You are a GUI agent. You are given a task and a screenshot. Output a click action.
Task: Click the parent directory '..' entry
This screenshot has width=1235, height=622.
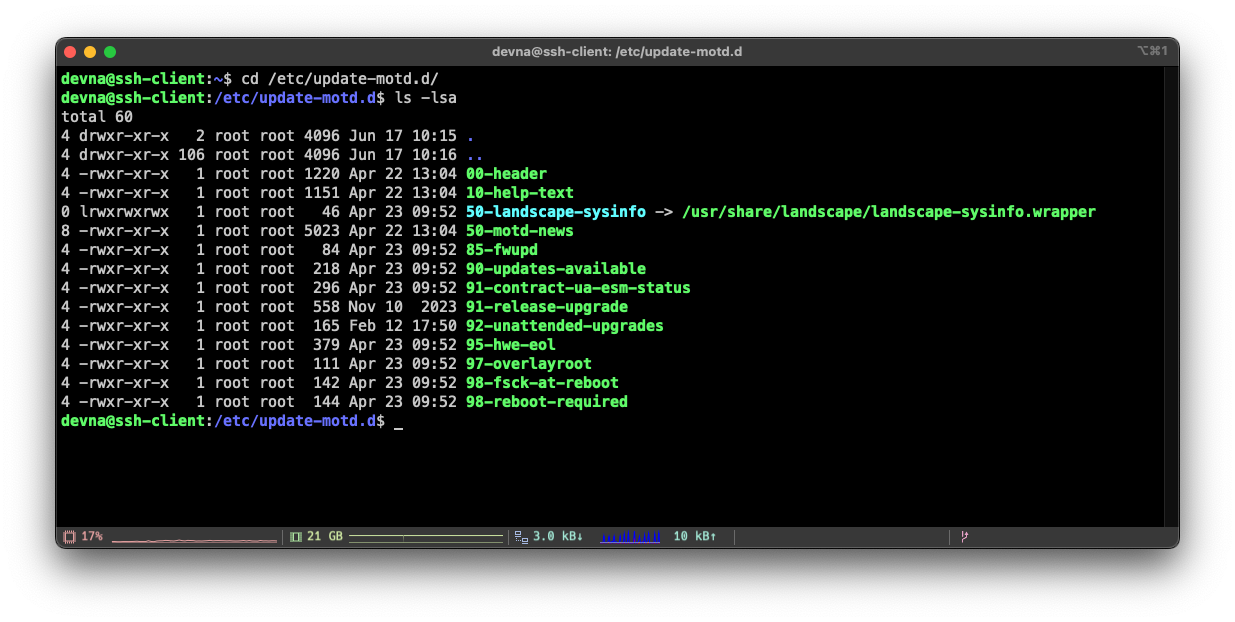point(475,155)
